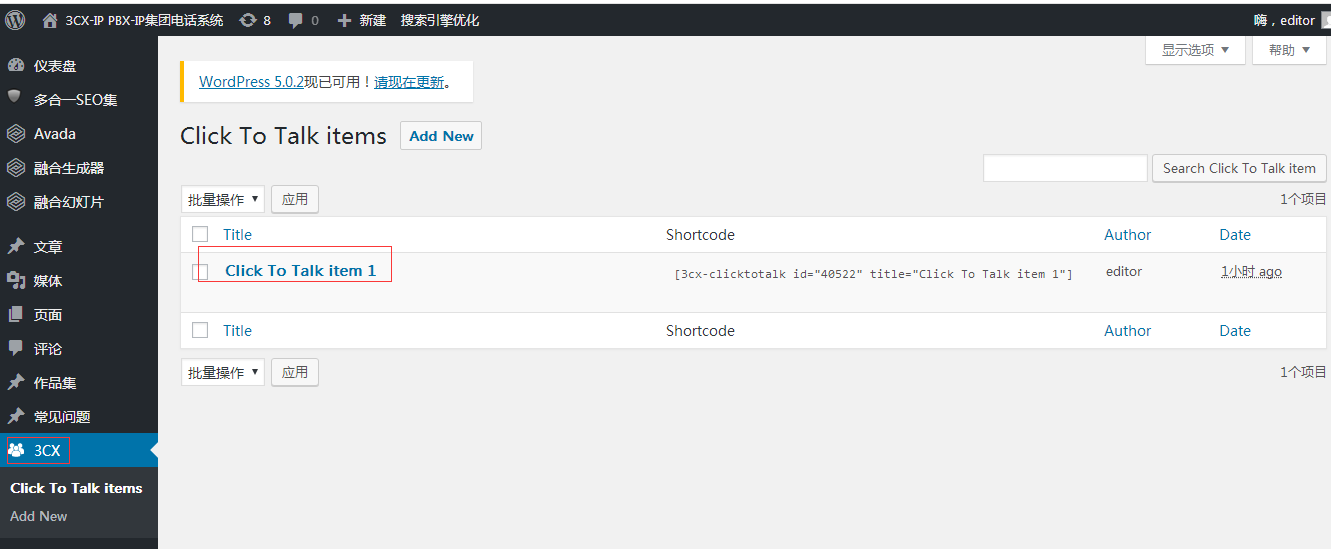1331x549 pixels.
Task: Click the Title column header
Action: 237,234
